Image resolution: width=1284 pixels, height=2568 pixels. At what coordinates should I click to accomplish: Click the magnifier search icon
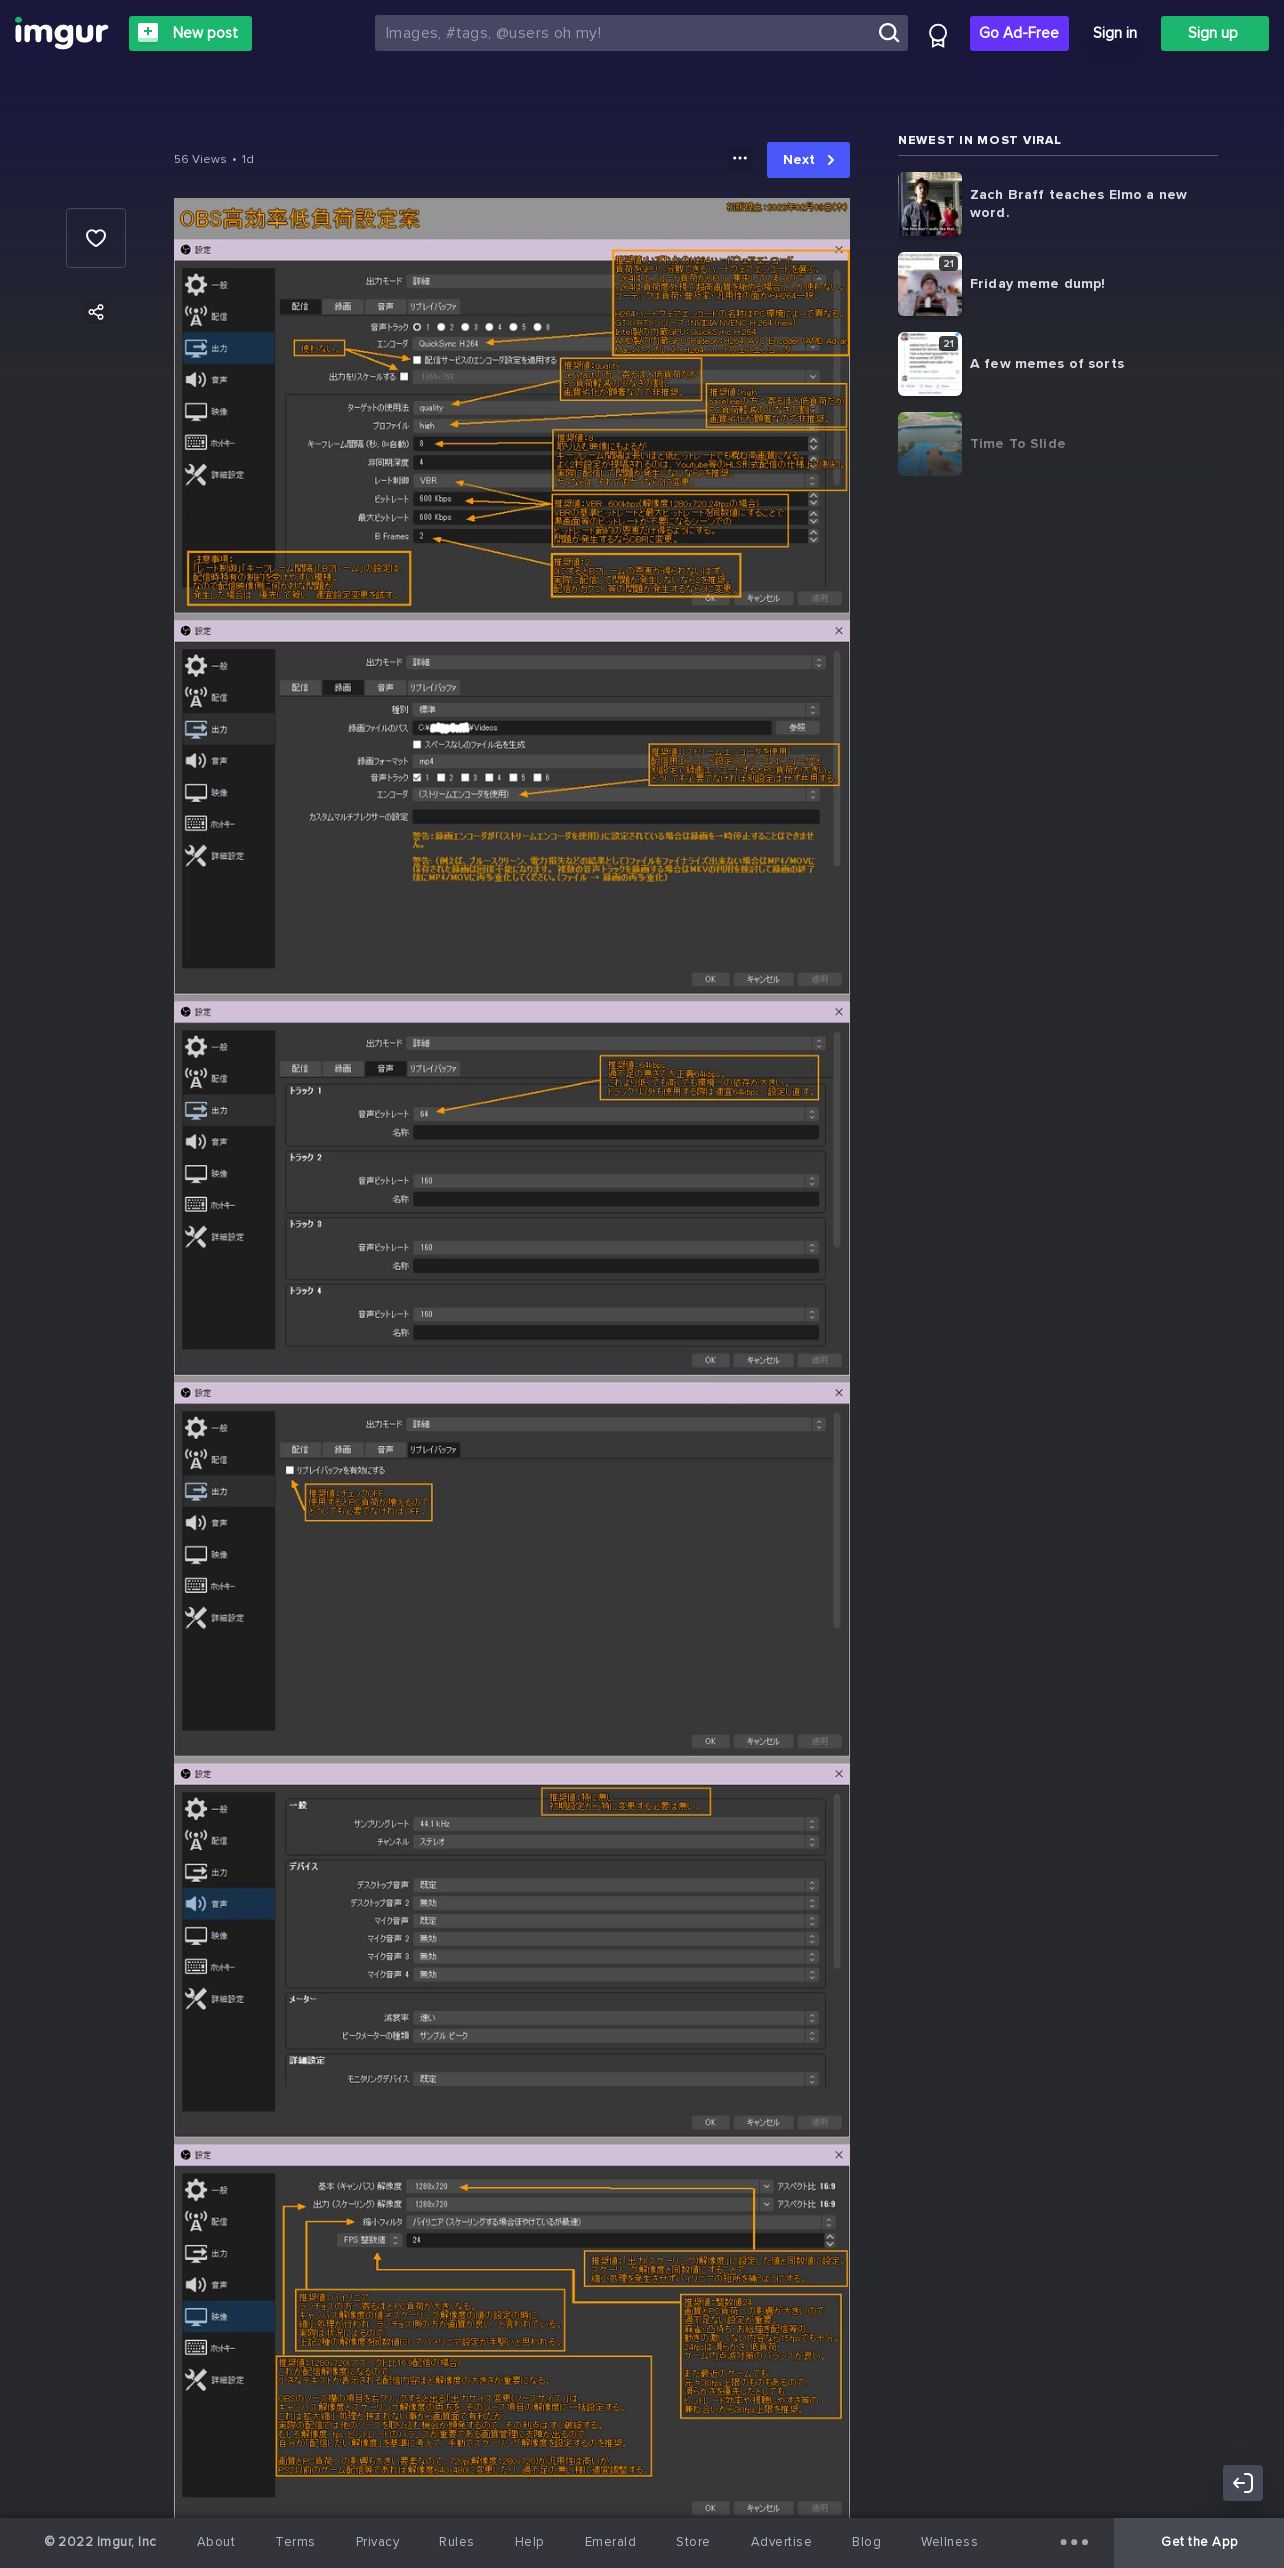pyautogui.click(x=888, y=33)
